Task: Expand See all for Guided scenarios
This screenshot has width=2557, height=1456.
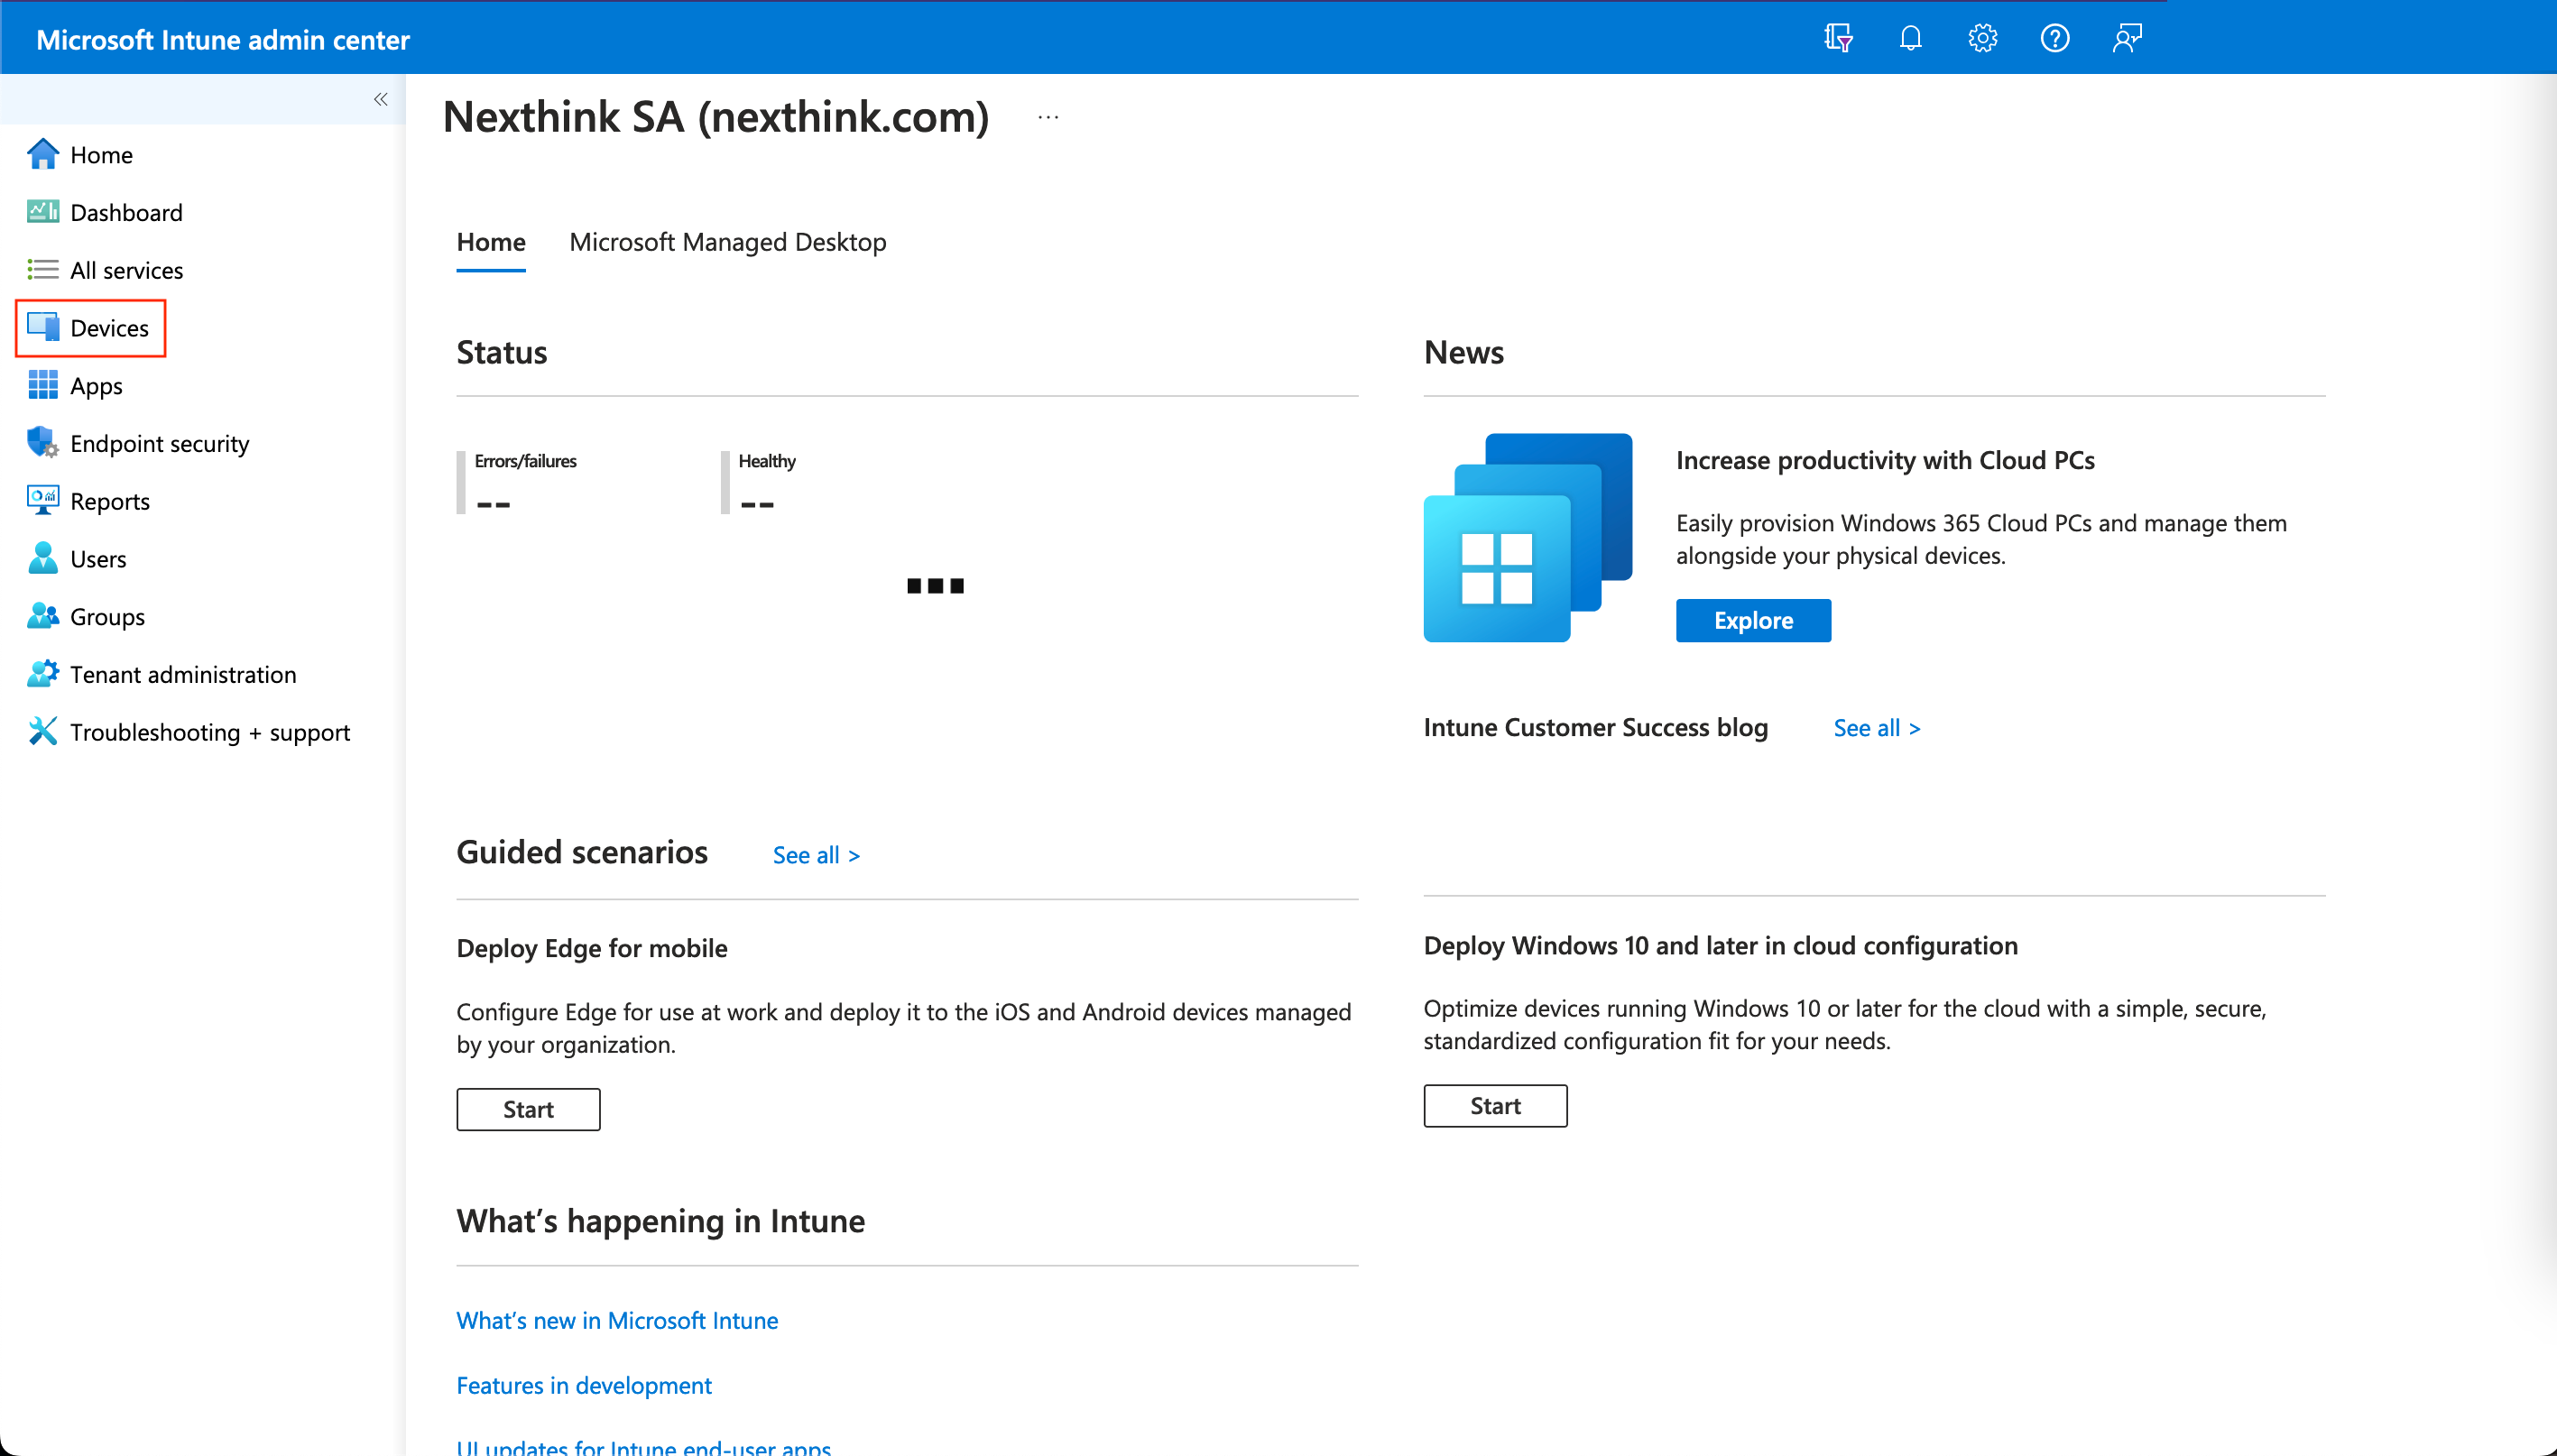Action: click(x=815, y=855)
